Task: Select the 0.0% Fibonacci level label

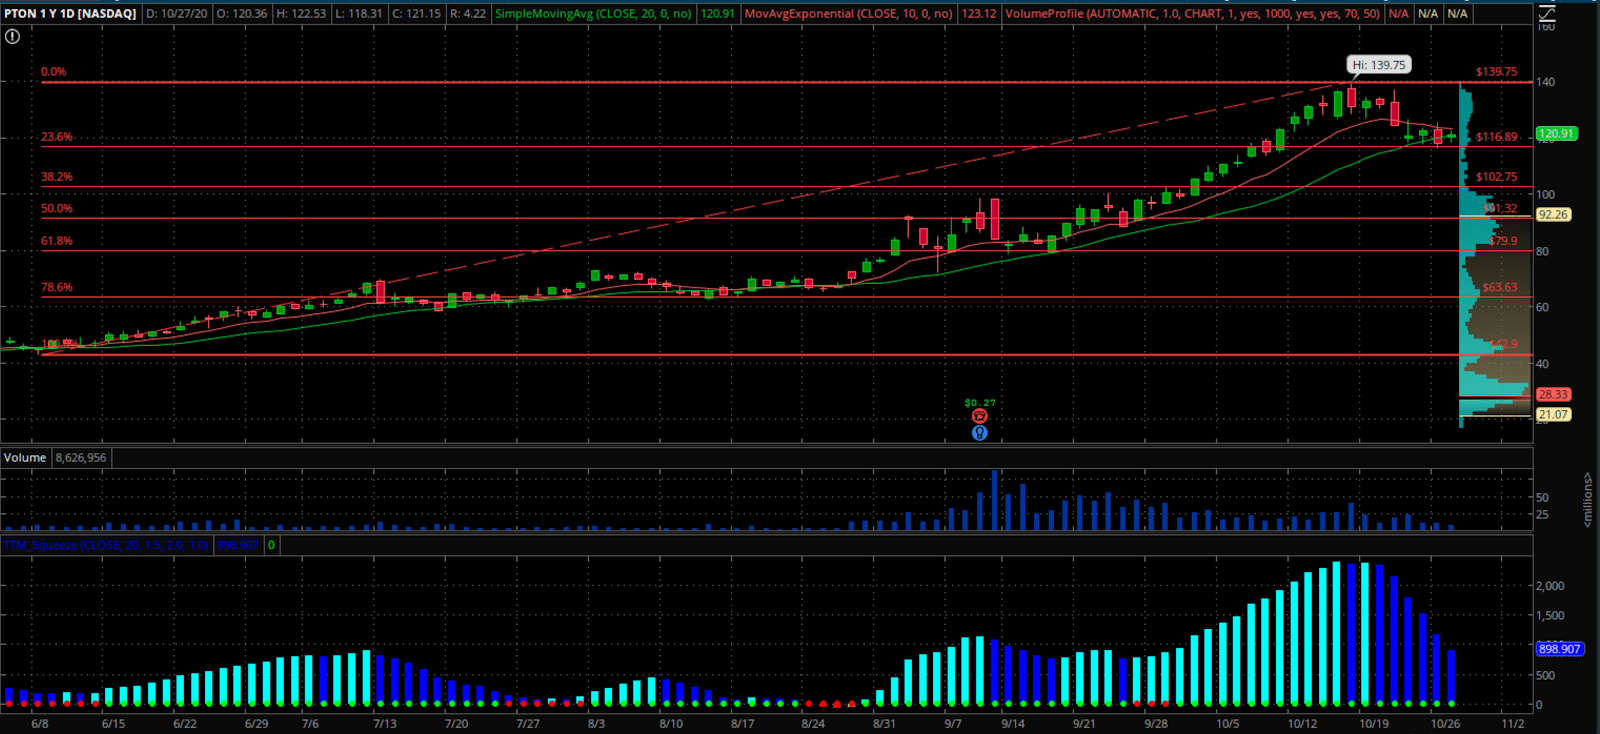Action: tap(54, 72)
